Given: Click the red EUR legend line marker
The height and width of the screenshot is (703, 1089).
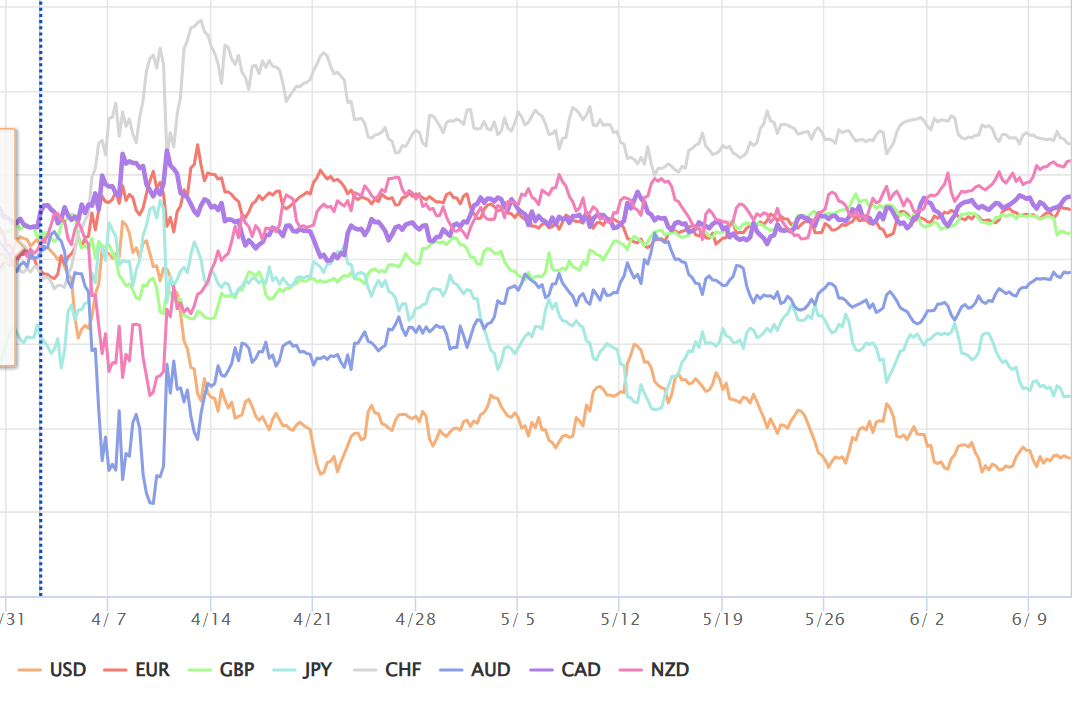Looking at the screenshot, I should click(x=115, y=670).
